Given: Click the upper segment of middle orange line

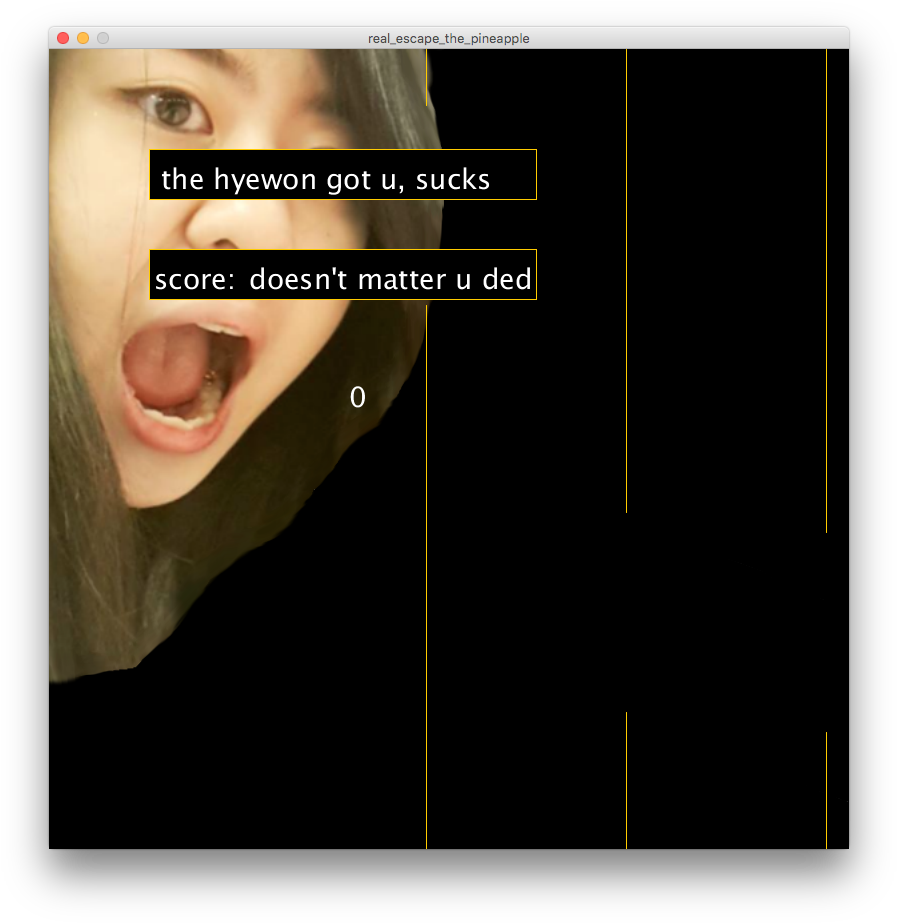Looking at the screenshot, I should click(626, 280).
